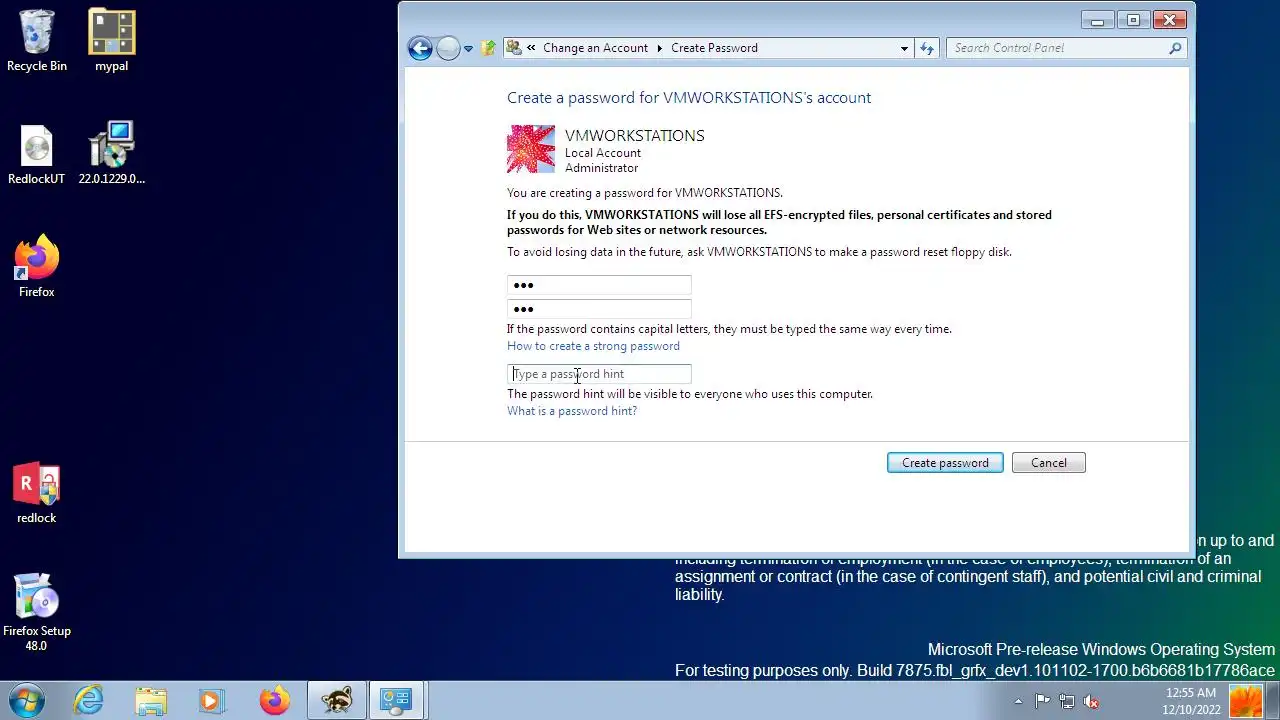The height and width of the screenshot is (720, 1280).
Task: Click the muted volume tray icon
Action: (1091, 702)
